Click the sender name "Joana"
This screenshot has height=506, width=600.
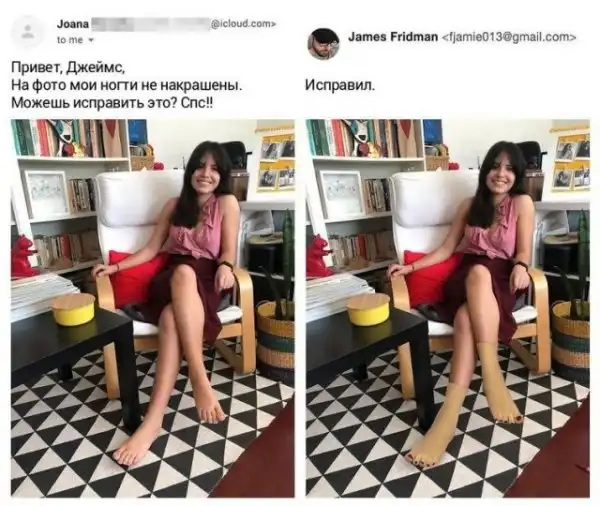[x=73, y=24]
